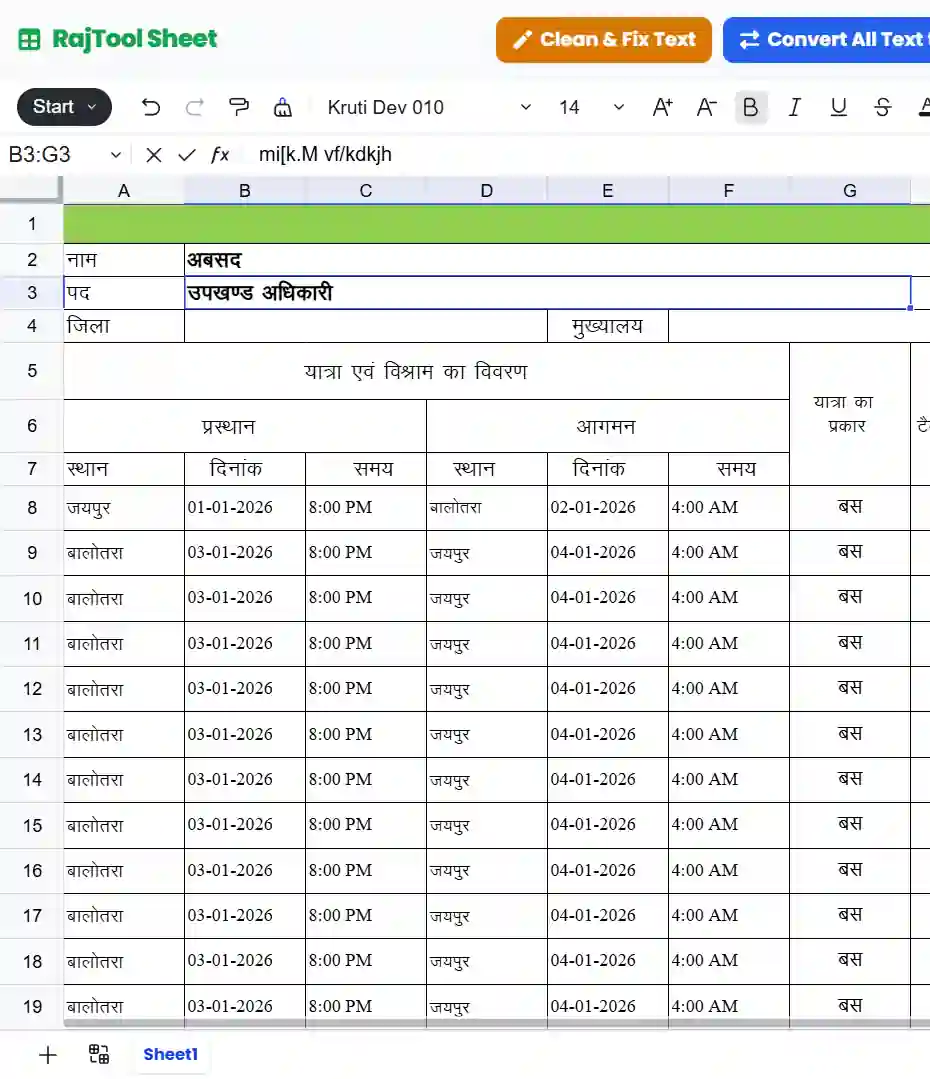
Task: Toggle underline formatting
Action: click(837, 107)
